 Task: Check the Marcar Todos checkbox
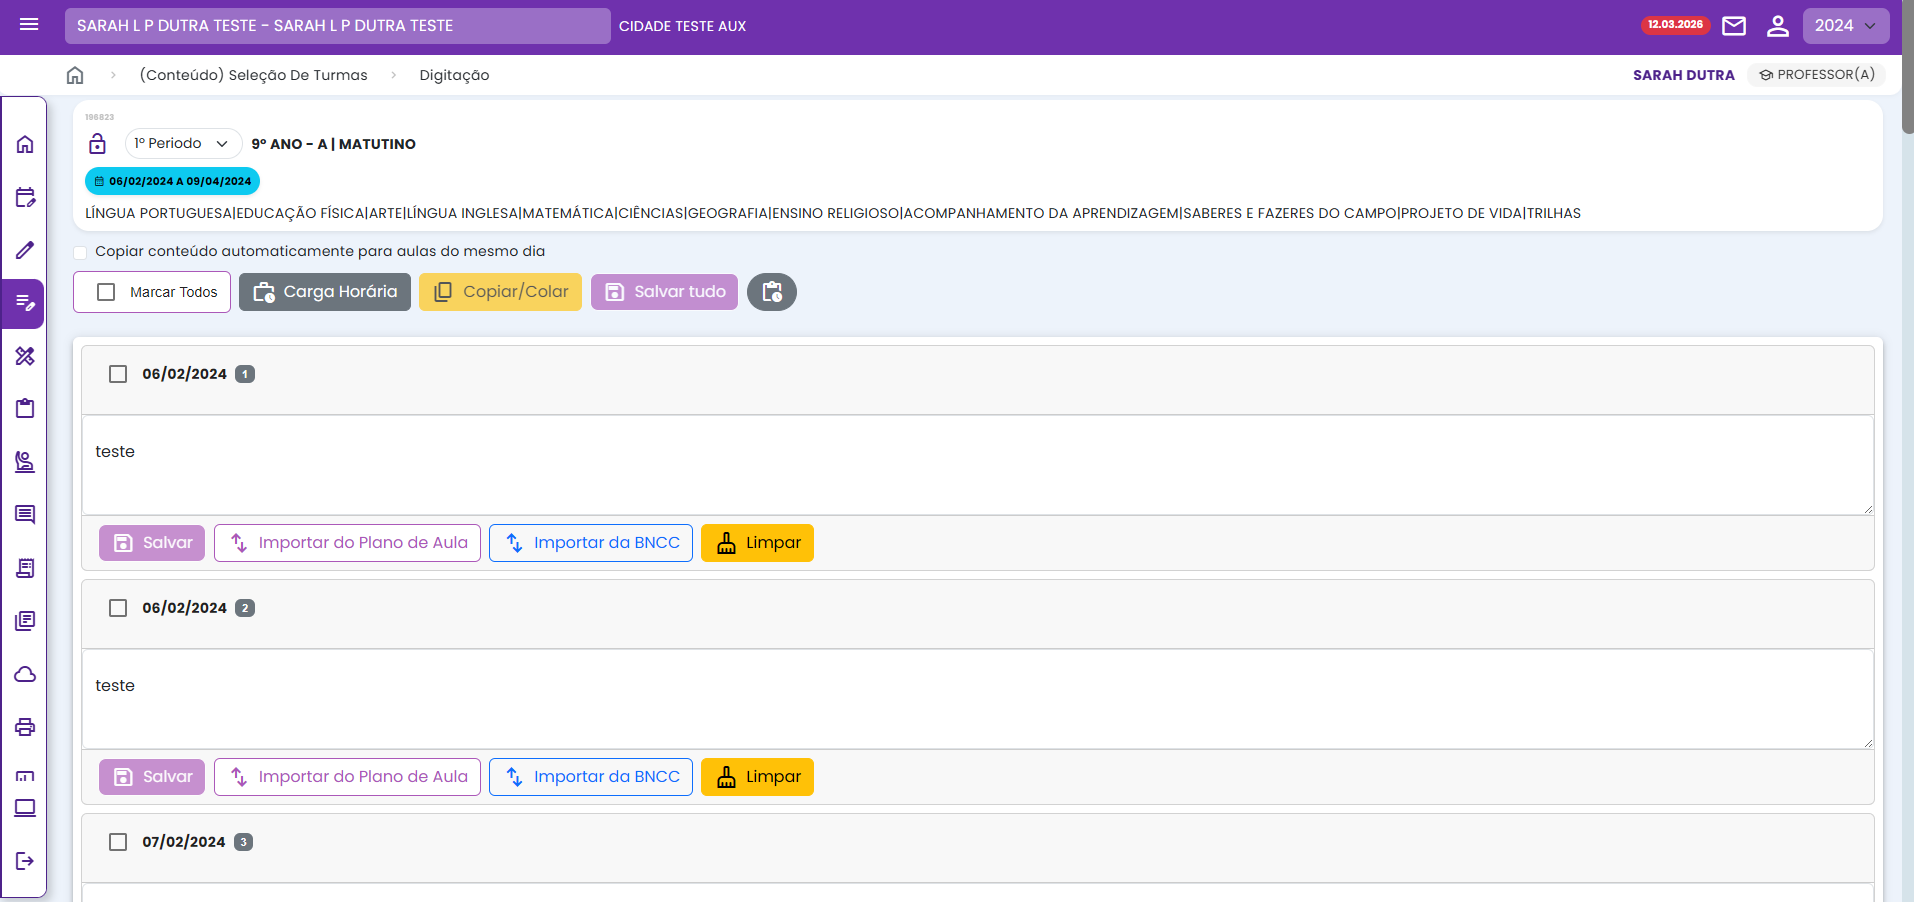(106, 292)
